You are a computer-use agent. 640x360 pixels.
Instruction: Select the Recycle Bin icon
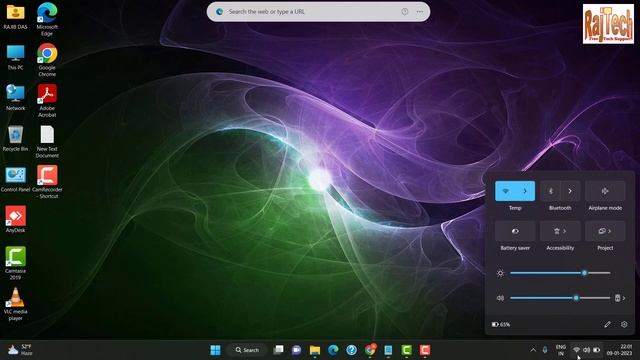[16, 138]
